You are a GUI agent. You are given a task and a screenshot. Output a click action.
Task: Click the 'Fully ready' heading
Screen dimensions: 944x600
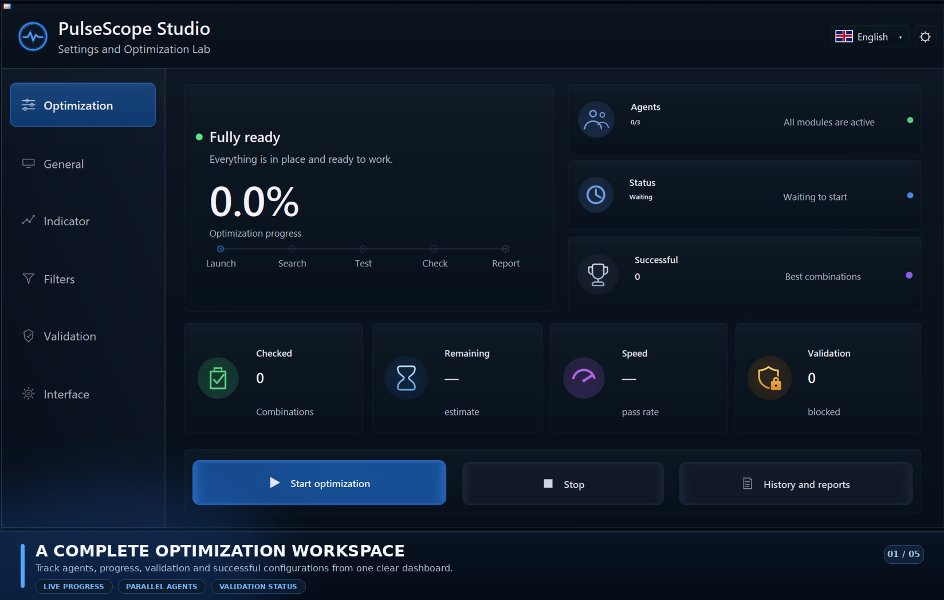pyautogui.click(x=244, y=137)
